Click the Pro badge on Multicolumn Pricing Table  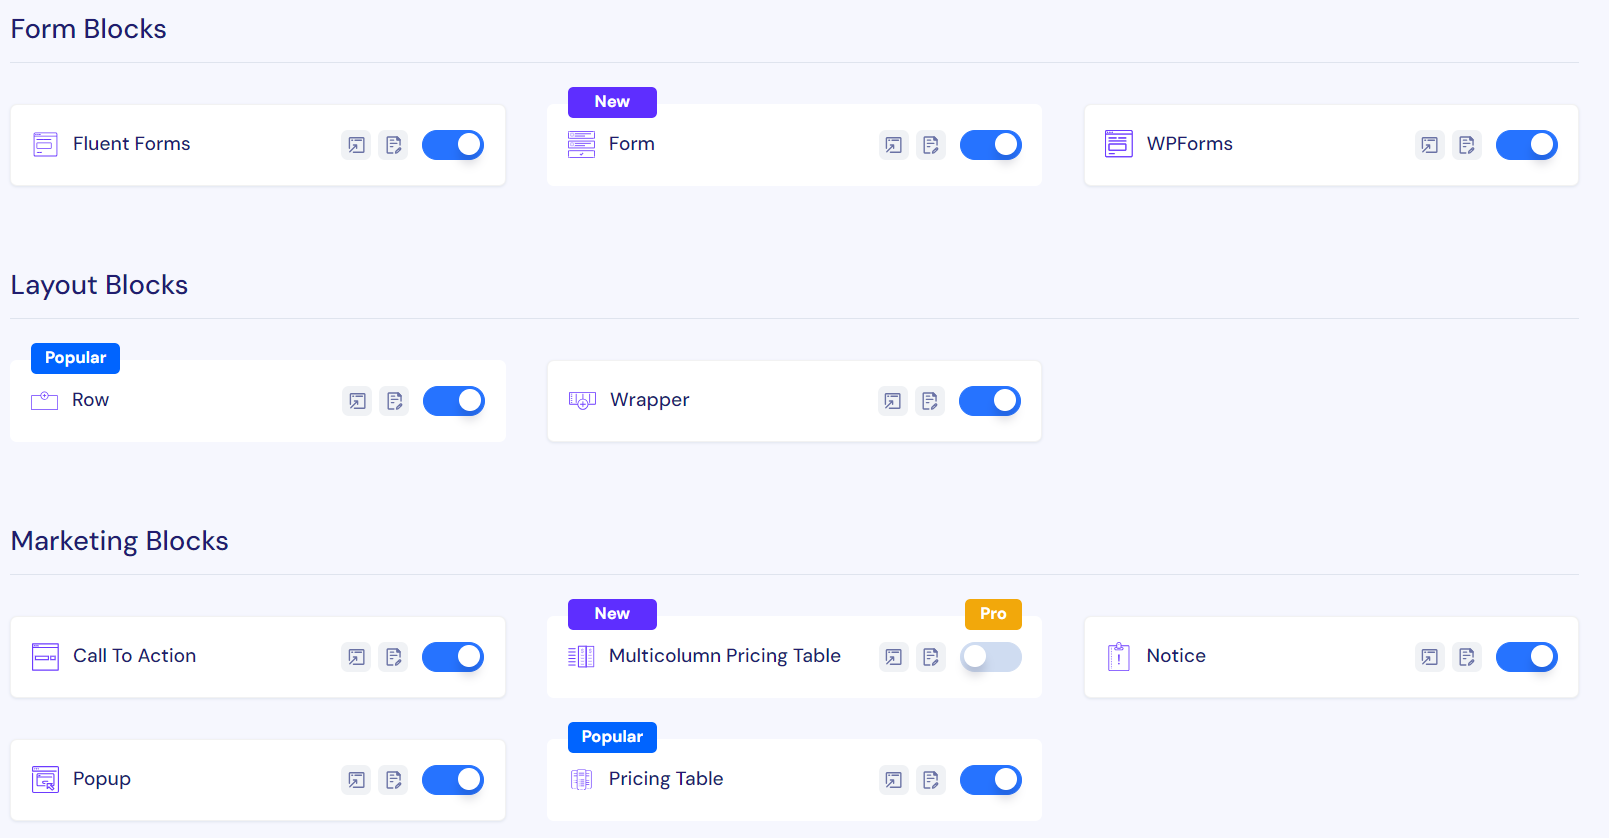pyautogui.click(x=993, y=614)
